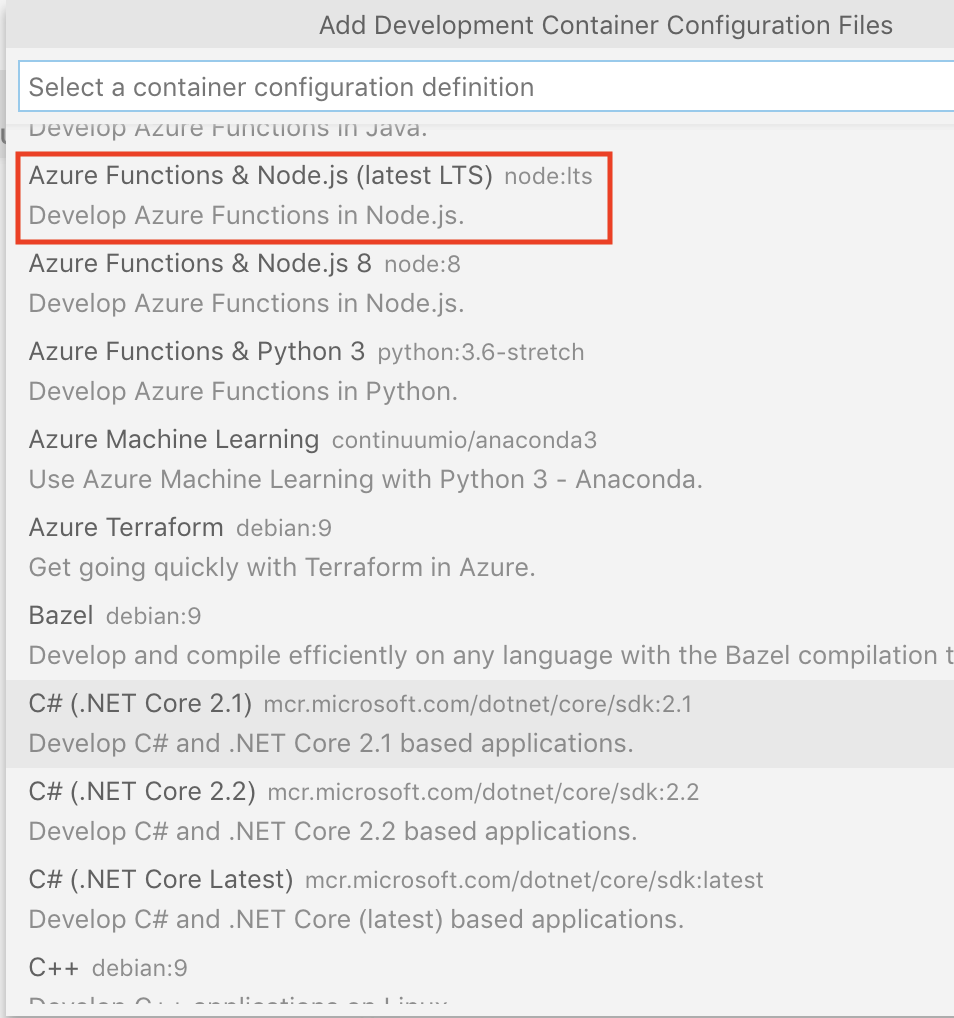Choose the Azure Terraform container definition
Image resolution: width=954 pixels, height=1018 pixels.
[126, 528]
